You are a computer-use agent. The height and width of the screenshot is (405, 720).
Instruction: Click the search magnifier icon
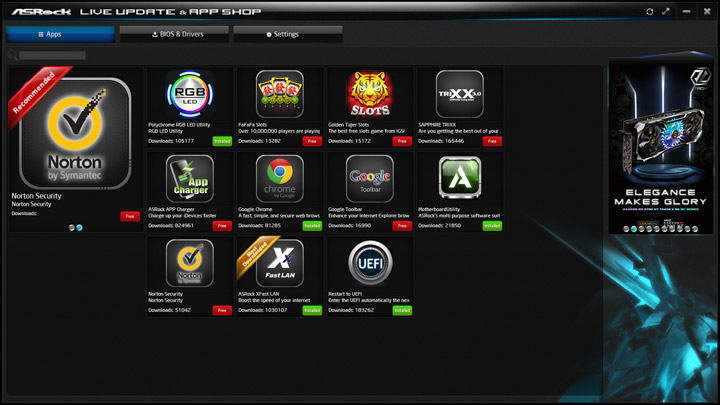pyautogui.click(x=12, y=56)
